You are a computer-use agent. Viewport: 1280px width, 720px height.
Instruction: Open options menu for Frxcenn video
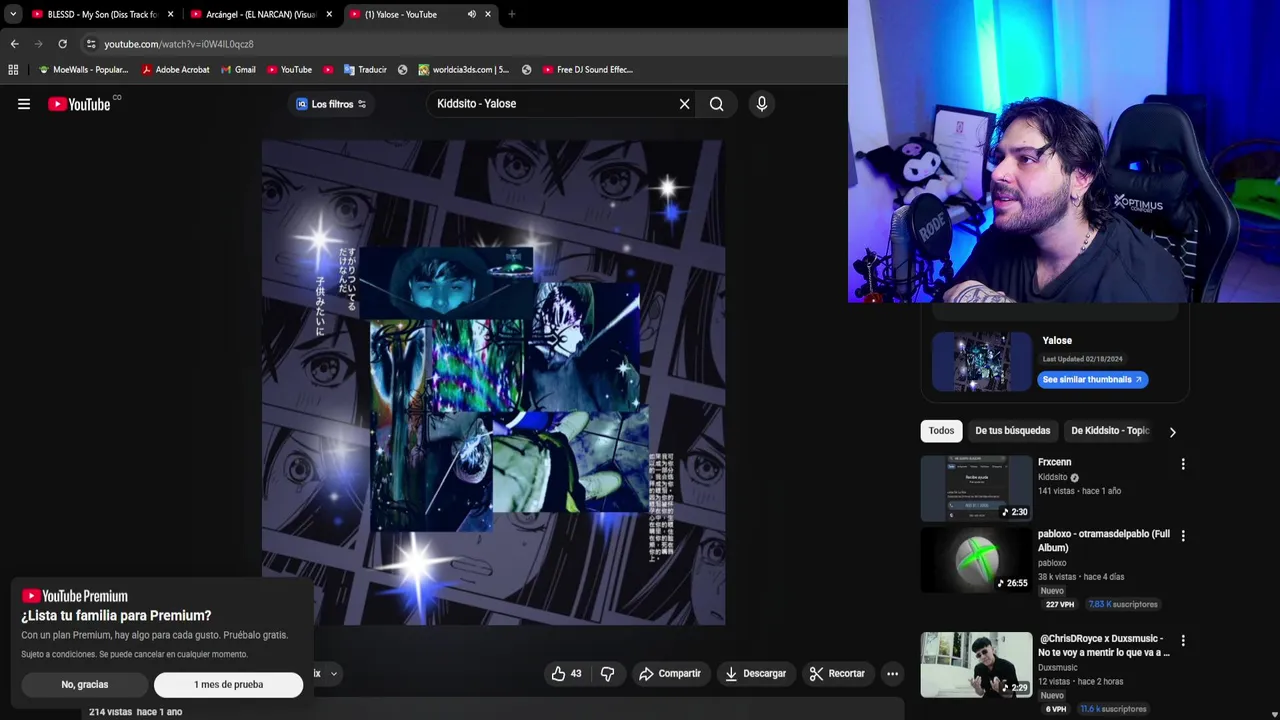pos(1183,464)
